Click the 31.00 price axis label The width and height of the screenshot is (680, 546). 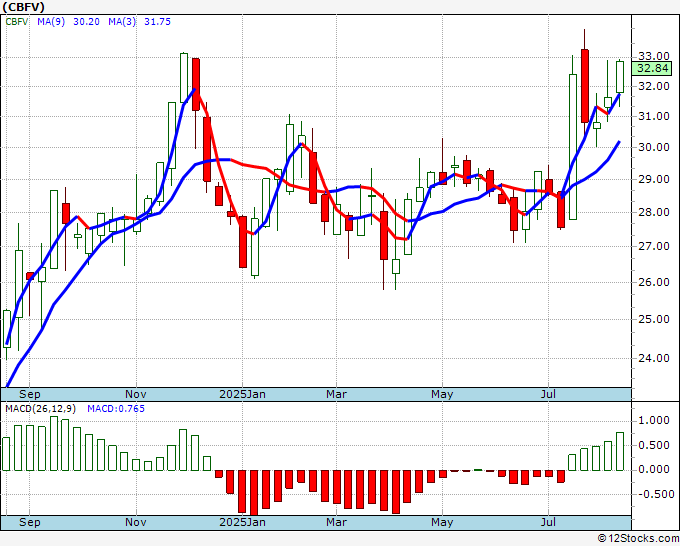coord(654,116)
